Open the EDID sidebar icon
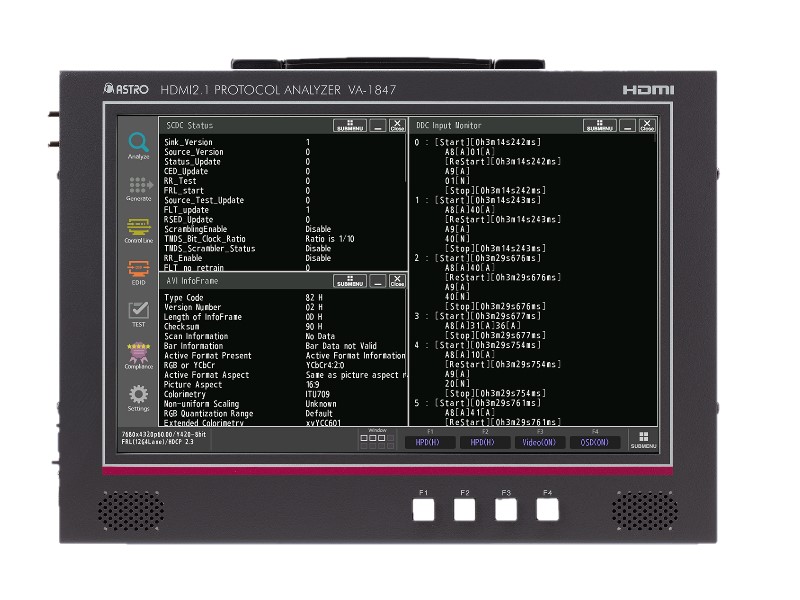 (138, 272)
